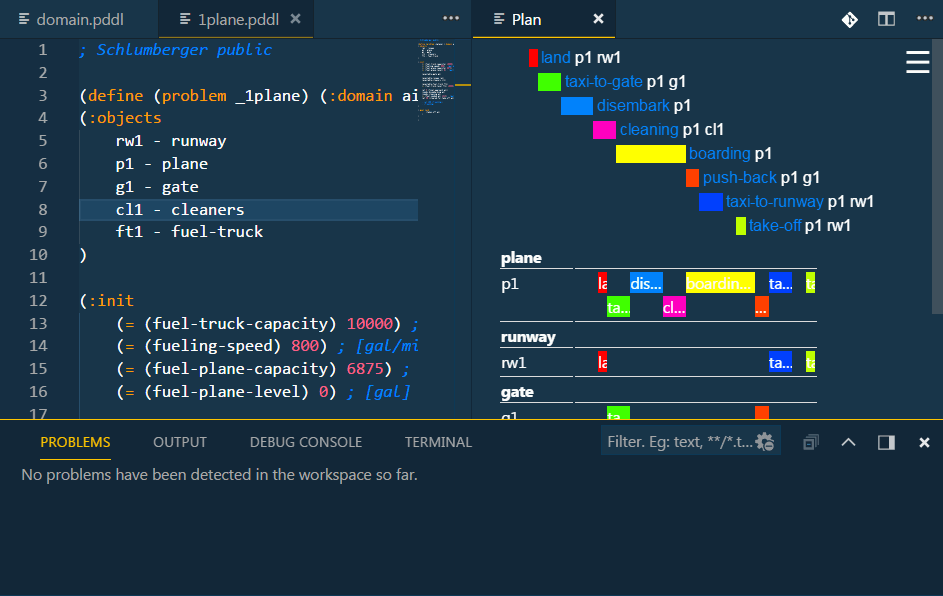Screen dimensions: 943x596
Task: Click the yellow 'boardin...' block in the p1 swimlane
Action: [x=720, y=283]
